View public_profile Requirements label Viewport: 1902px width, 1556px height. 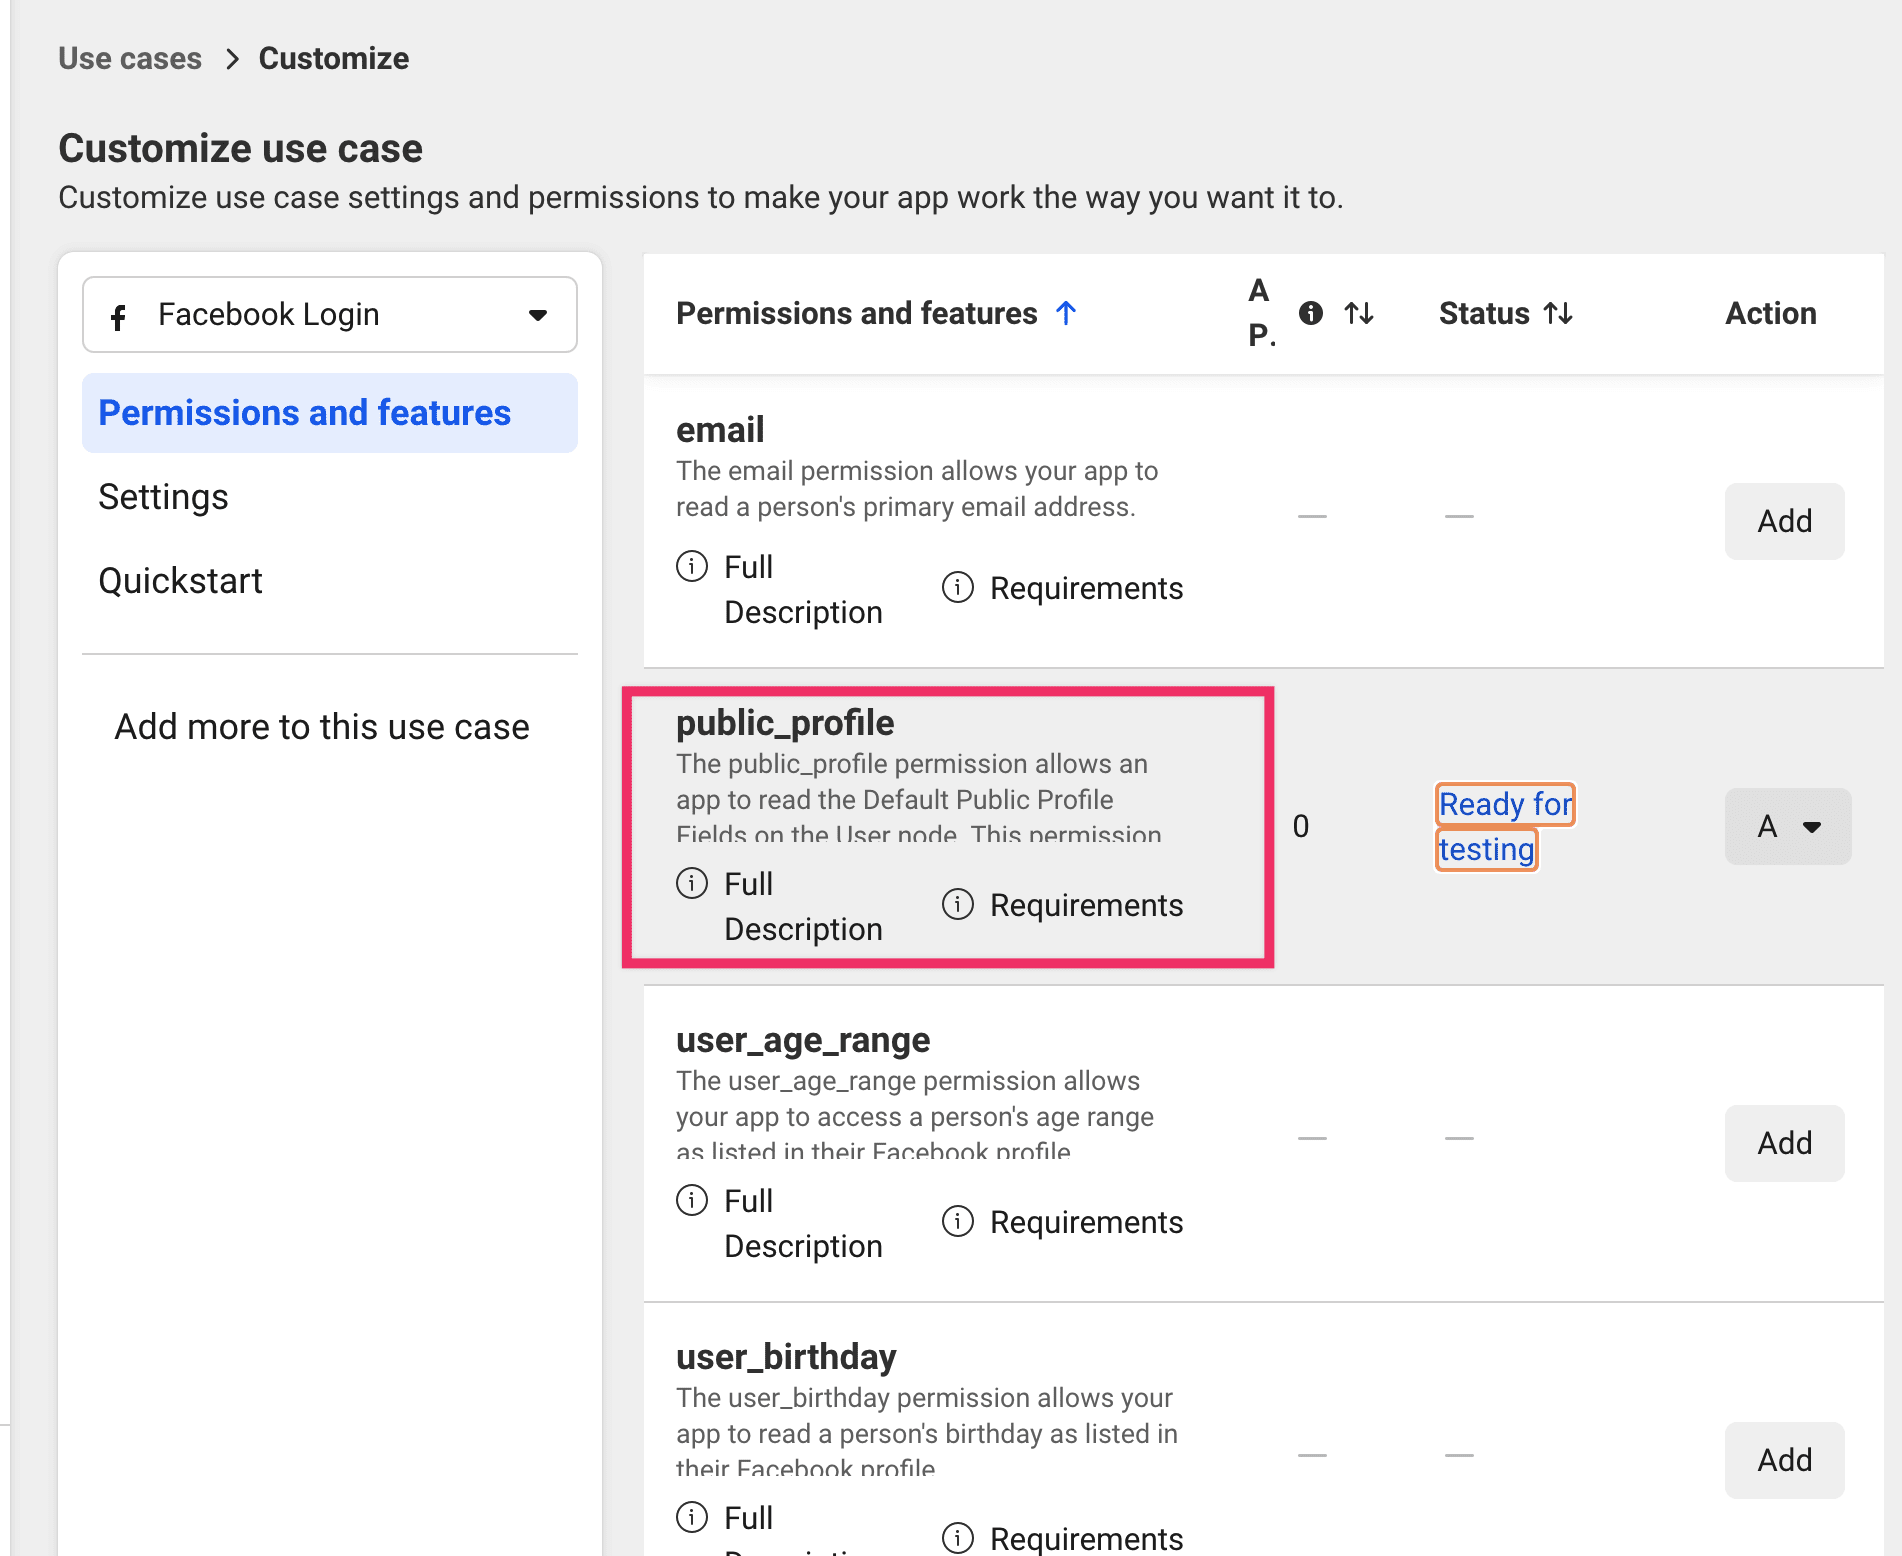(1086, 905)
